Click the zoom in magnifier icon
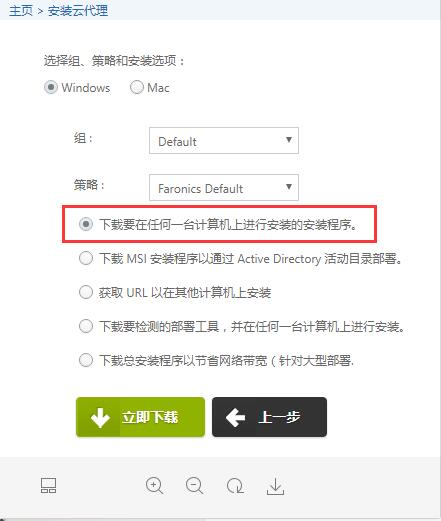Screen dimensions: 441x521 (x=154, y=486)
